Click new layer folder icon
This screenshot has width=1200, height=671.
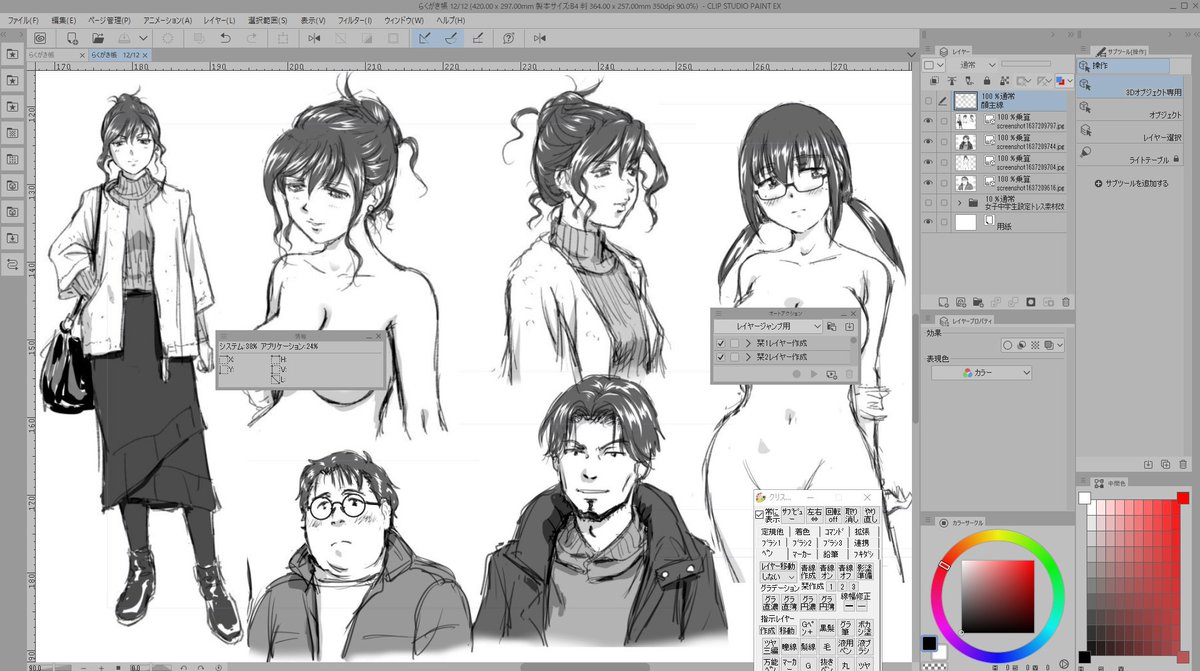978,301
